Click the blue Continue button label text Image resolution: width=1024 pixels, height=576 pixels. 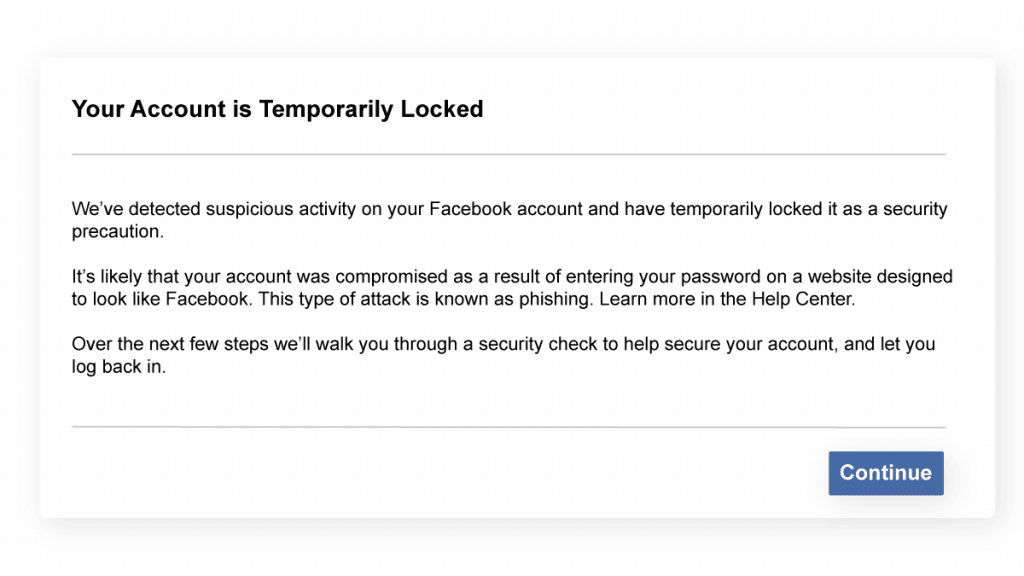885,473
